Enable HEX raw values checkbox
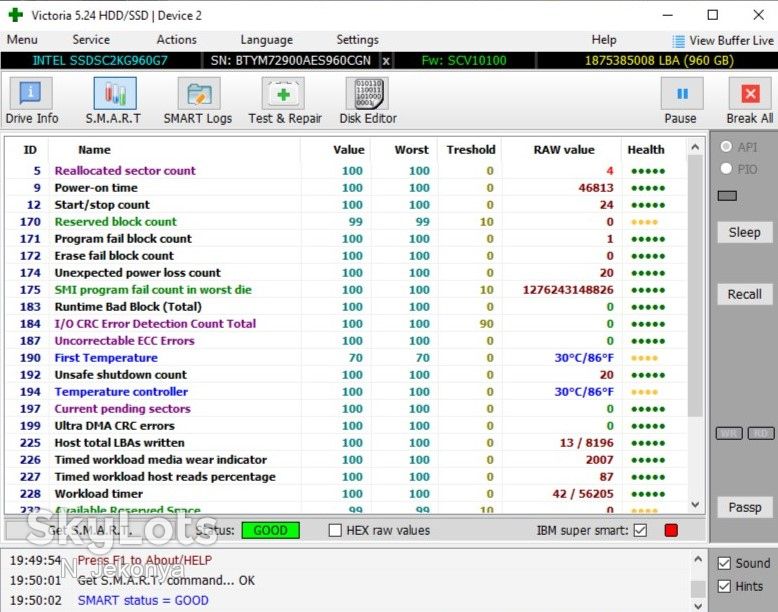This screenshot has width=778, height=612. click(335, 531)
